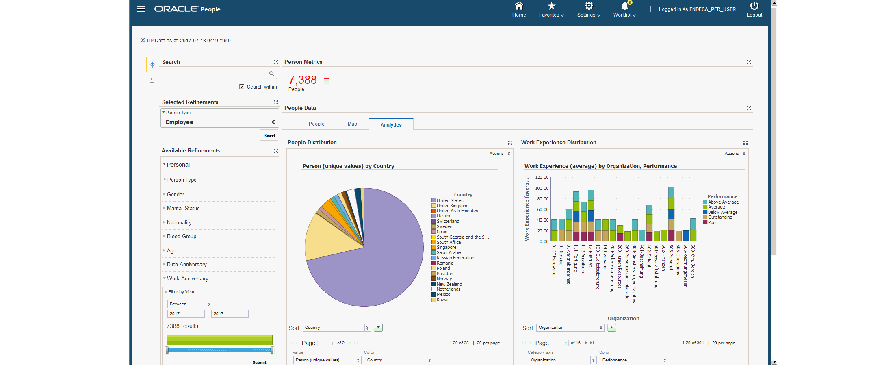This screenshot has height=365, width=887.
Task: Open People Distribution panel layout options
Action: tap(510, 143)
